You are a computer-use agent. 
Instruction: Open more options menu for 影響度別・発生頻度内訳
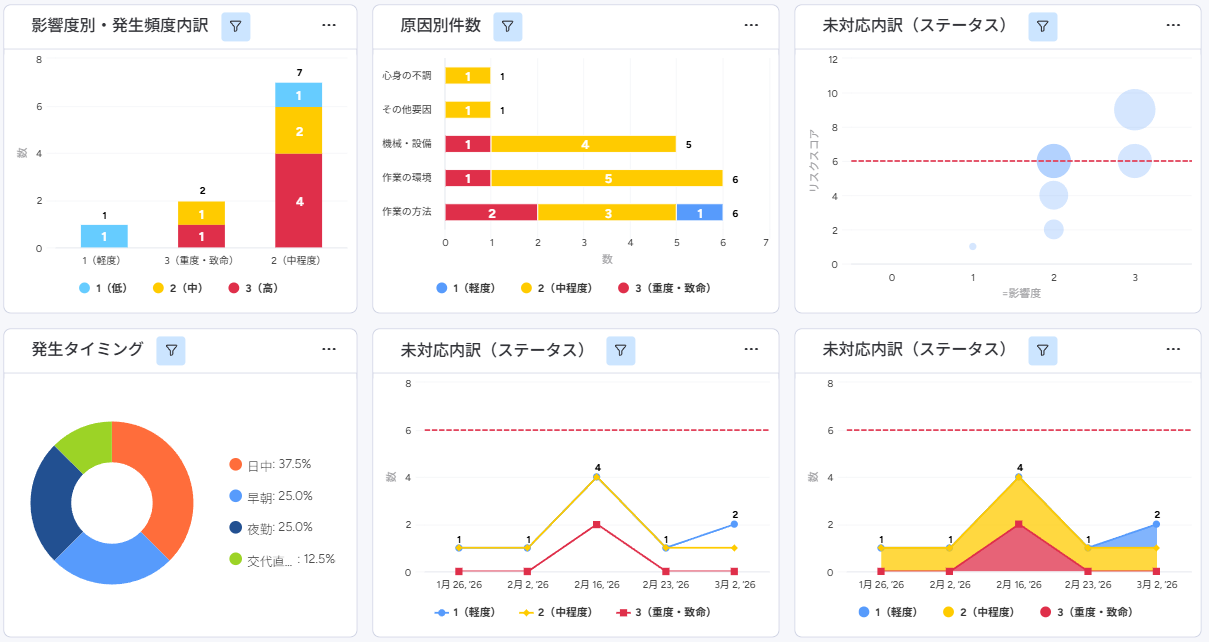tap(329, 26)
